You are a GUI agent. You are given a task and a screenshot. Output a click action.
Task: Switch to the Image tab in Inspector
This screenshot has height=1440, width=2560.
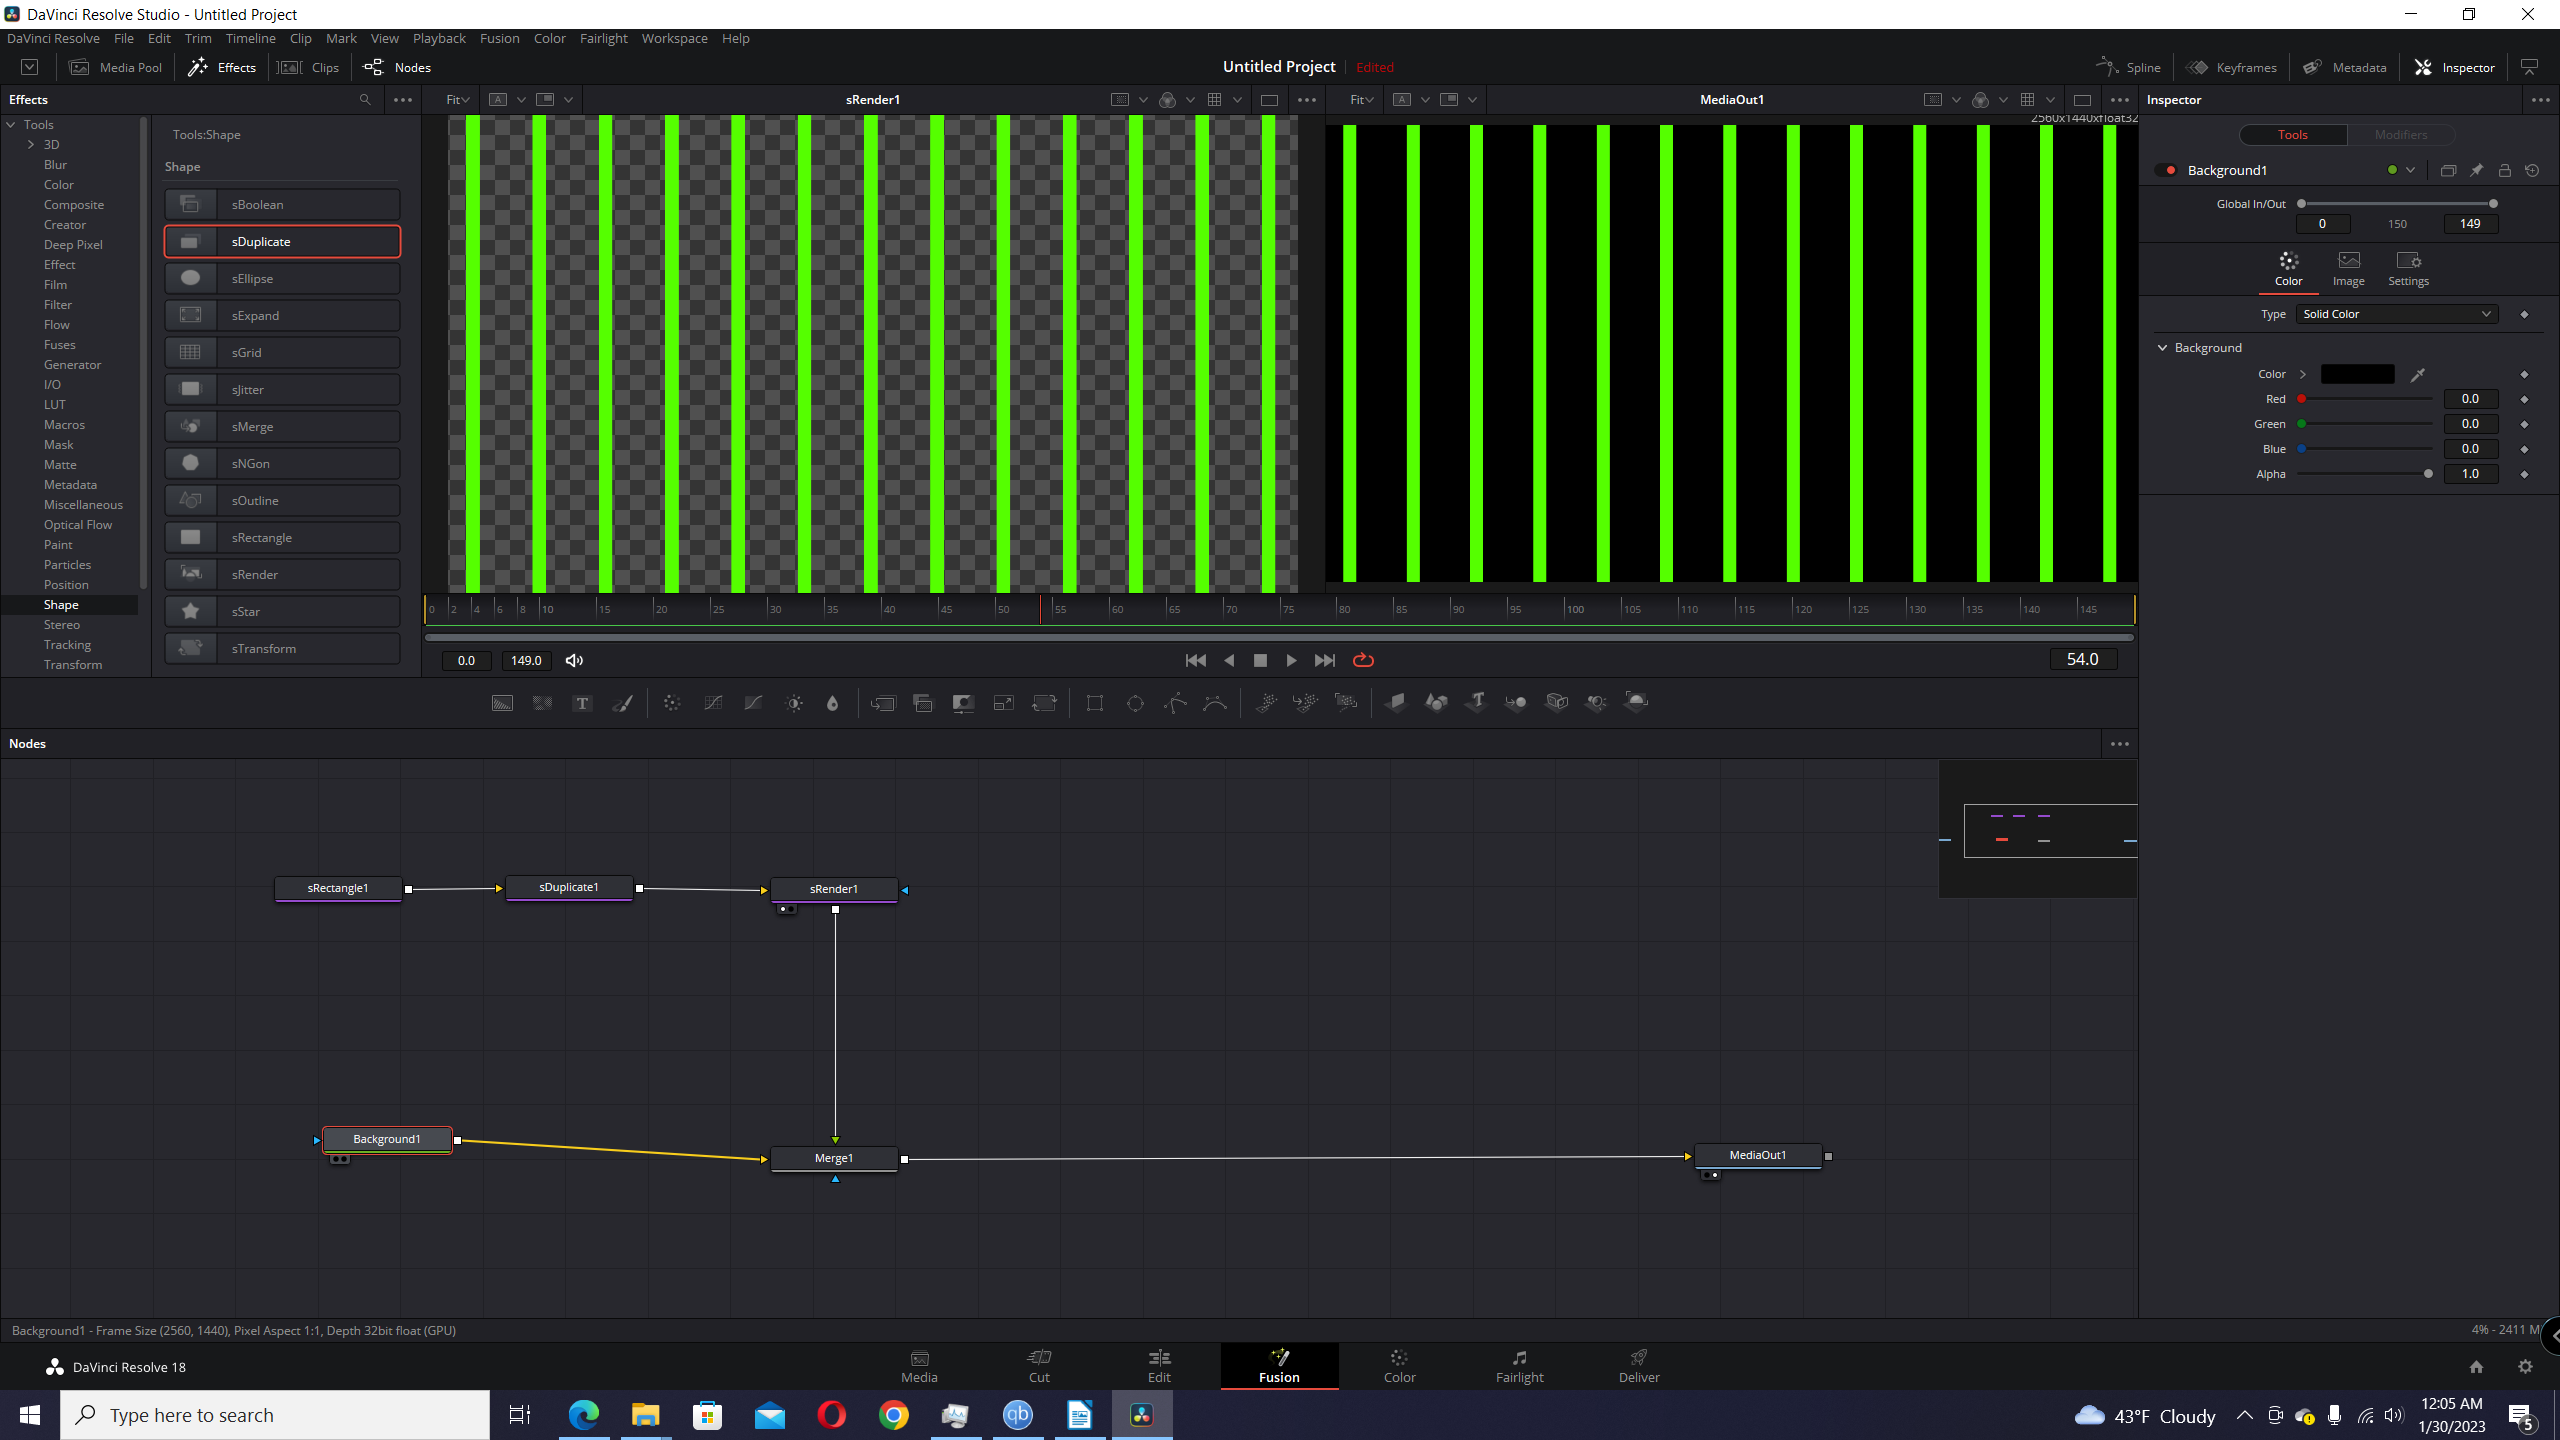click(2348, 269)
